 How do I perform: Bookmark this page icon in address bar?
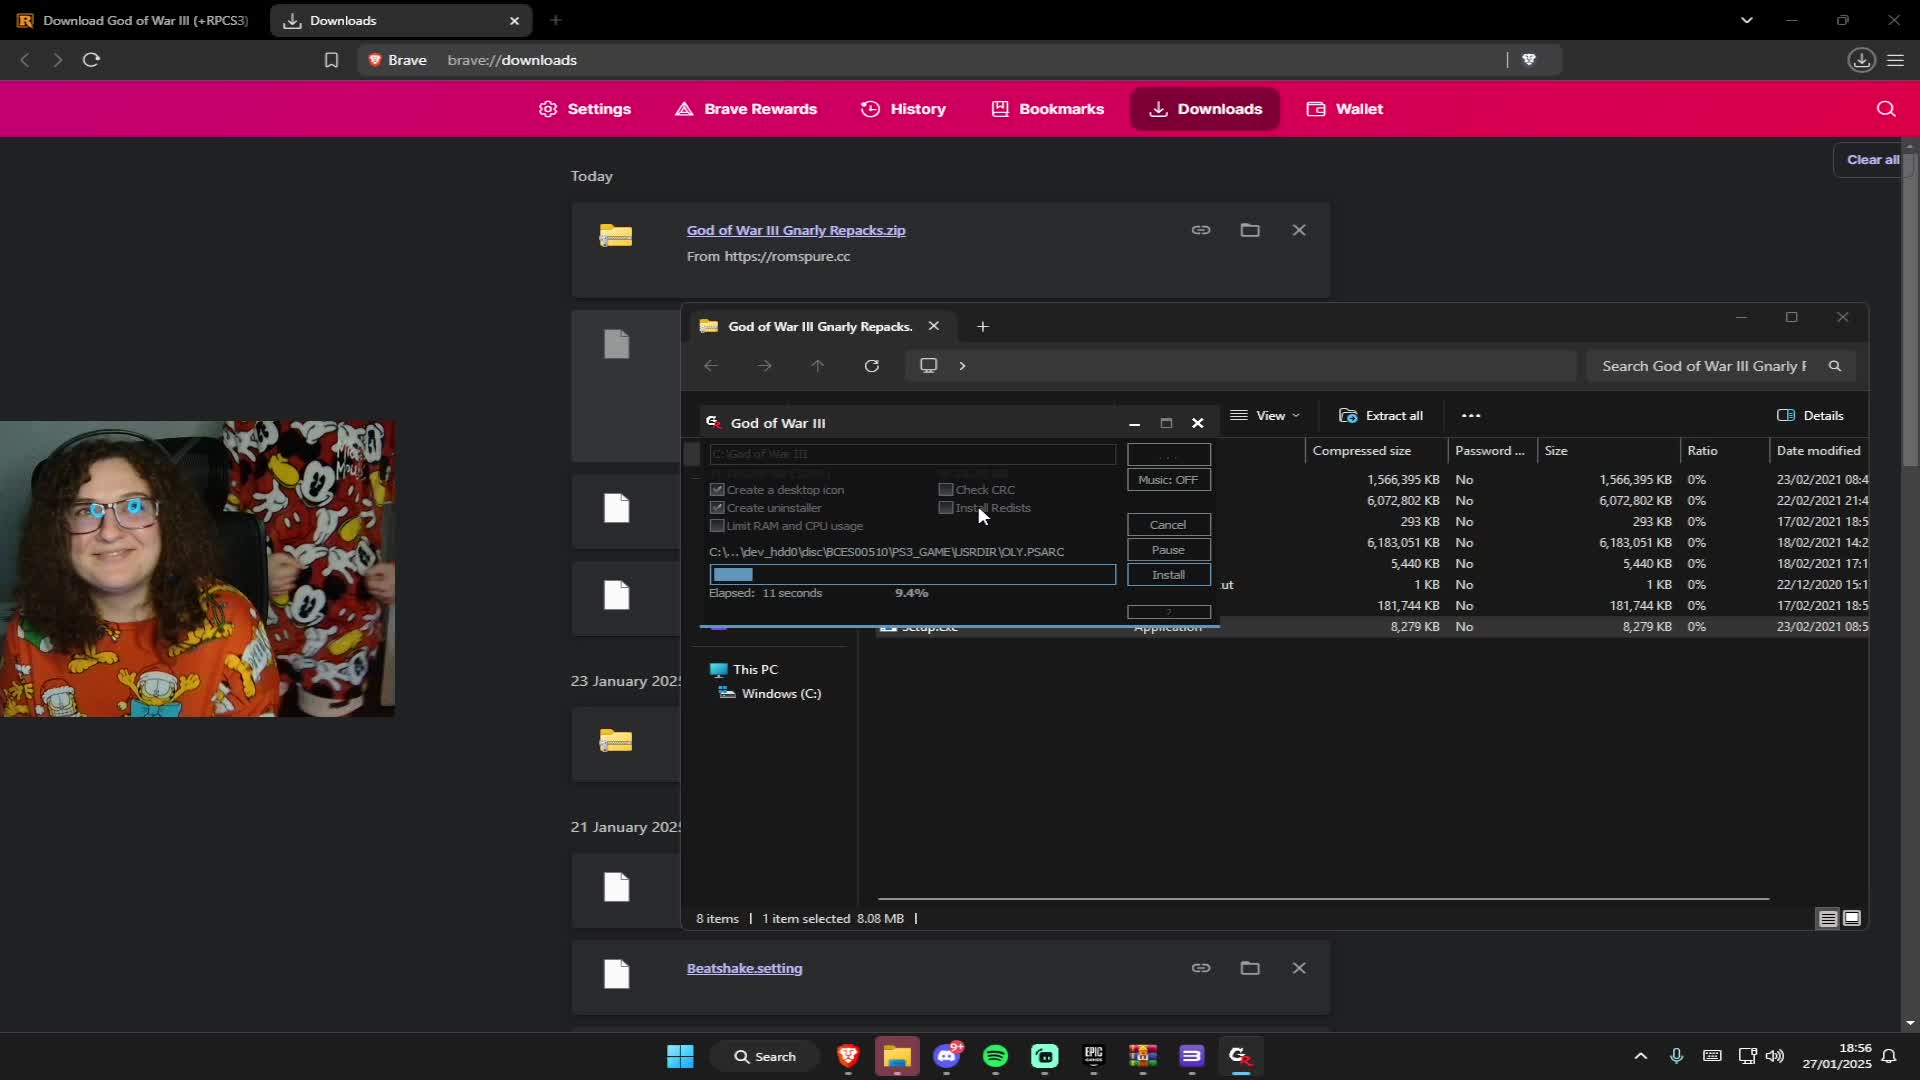(331, 60)
